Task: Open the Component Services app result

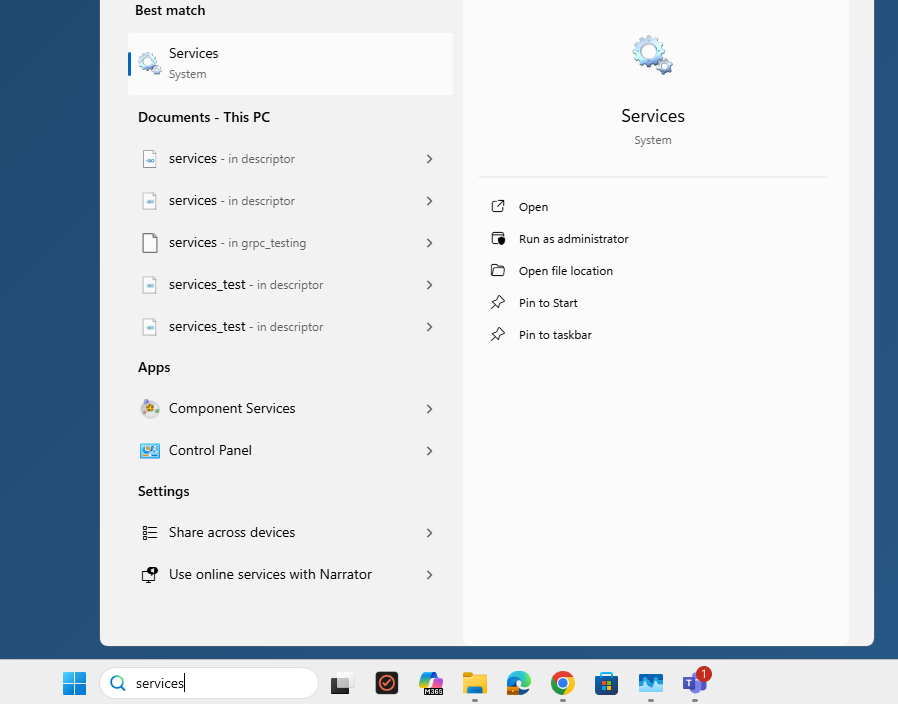Action: (x=290, y=408)
